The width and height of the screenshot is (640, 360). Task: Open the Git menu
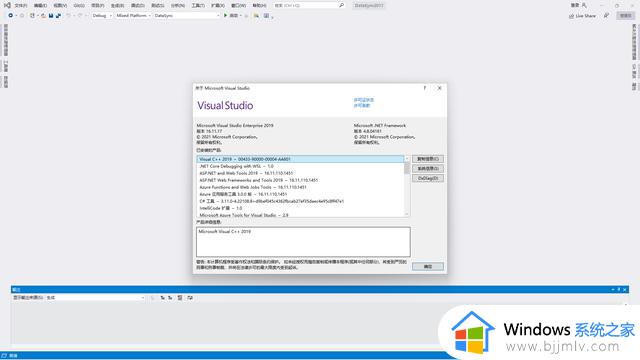[79, 5]
